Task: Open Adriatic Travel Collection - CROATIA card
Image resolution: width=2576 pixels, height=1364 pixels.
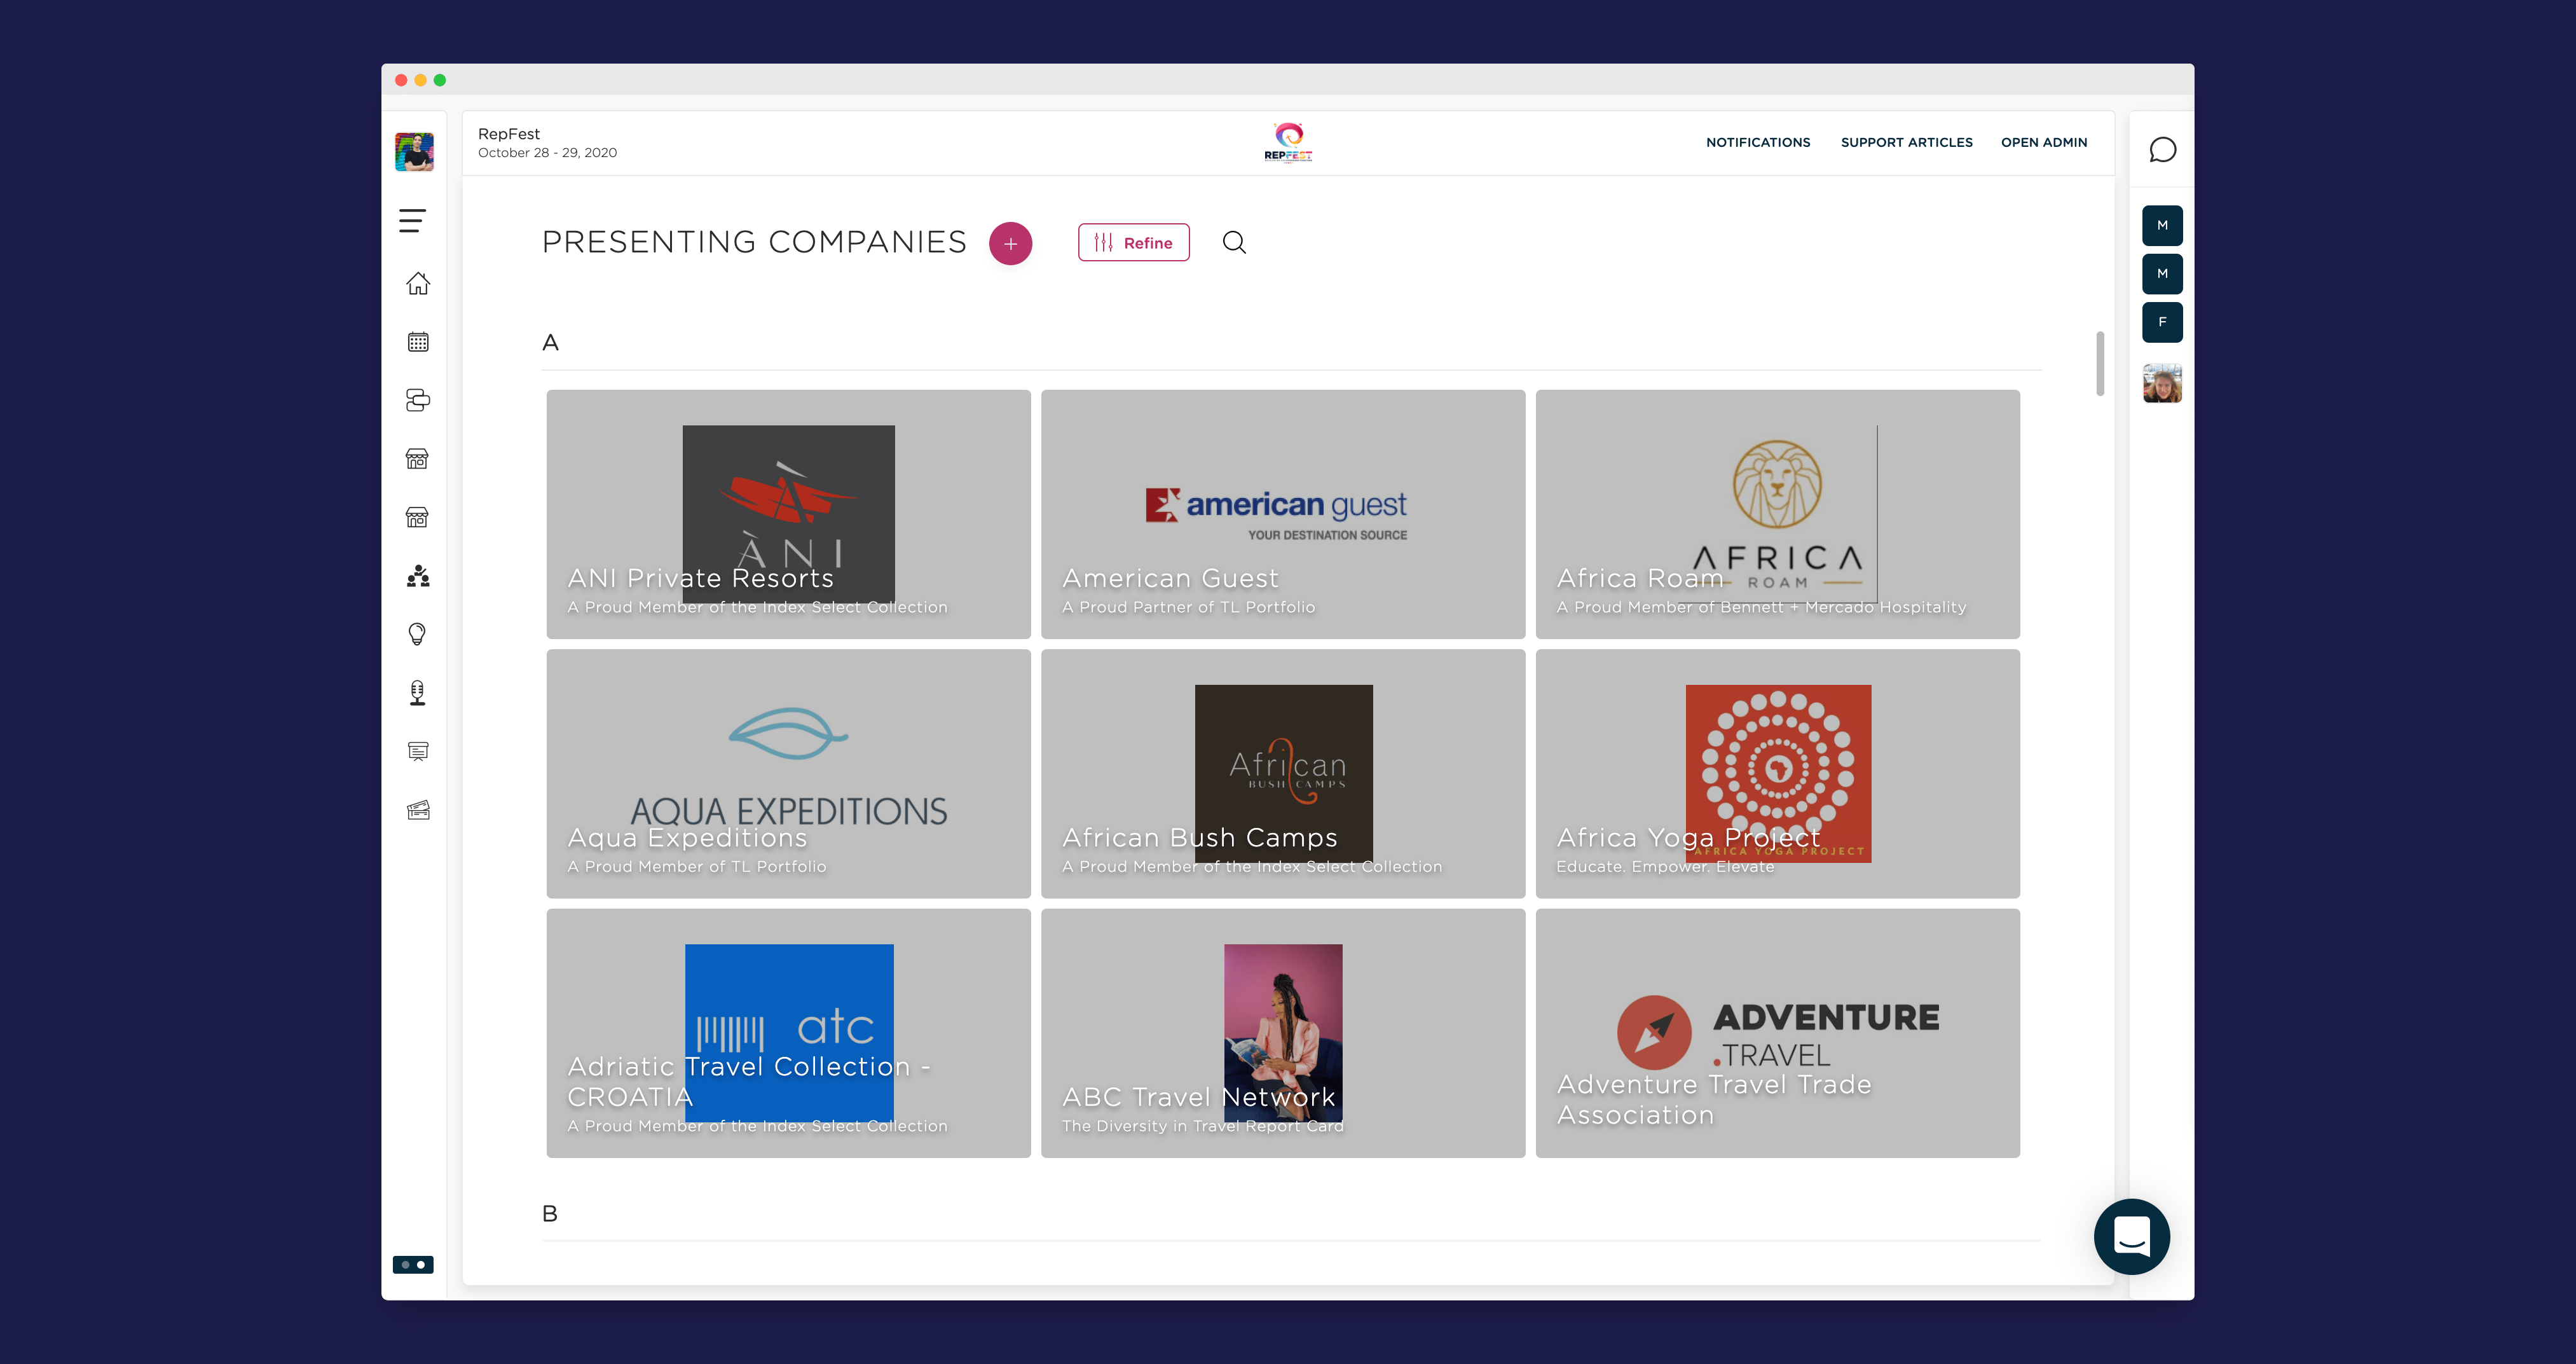Action: (x=788, y=1033)
